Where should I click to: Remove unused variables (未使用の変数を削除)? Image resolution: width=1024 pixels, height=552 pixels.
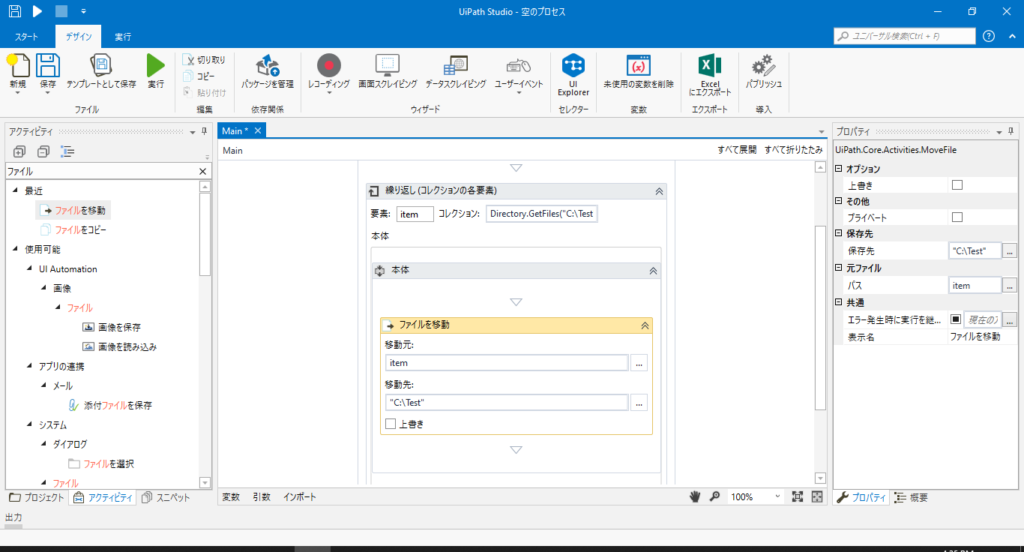pyautogui.click(x=638, y=71)
